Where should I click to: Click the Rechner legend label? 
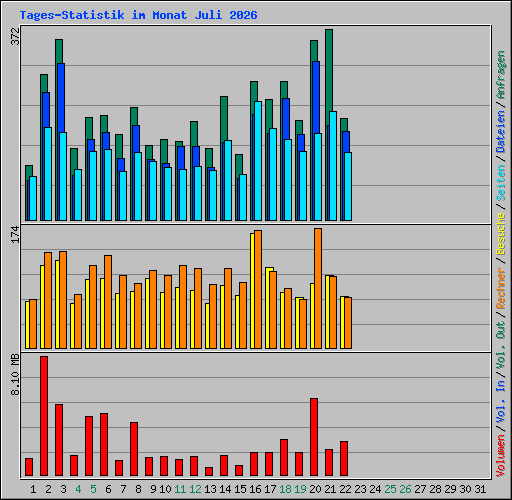coord(501,288)
